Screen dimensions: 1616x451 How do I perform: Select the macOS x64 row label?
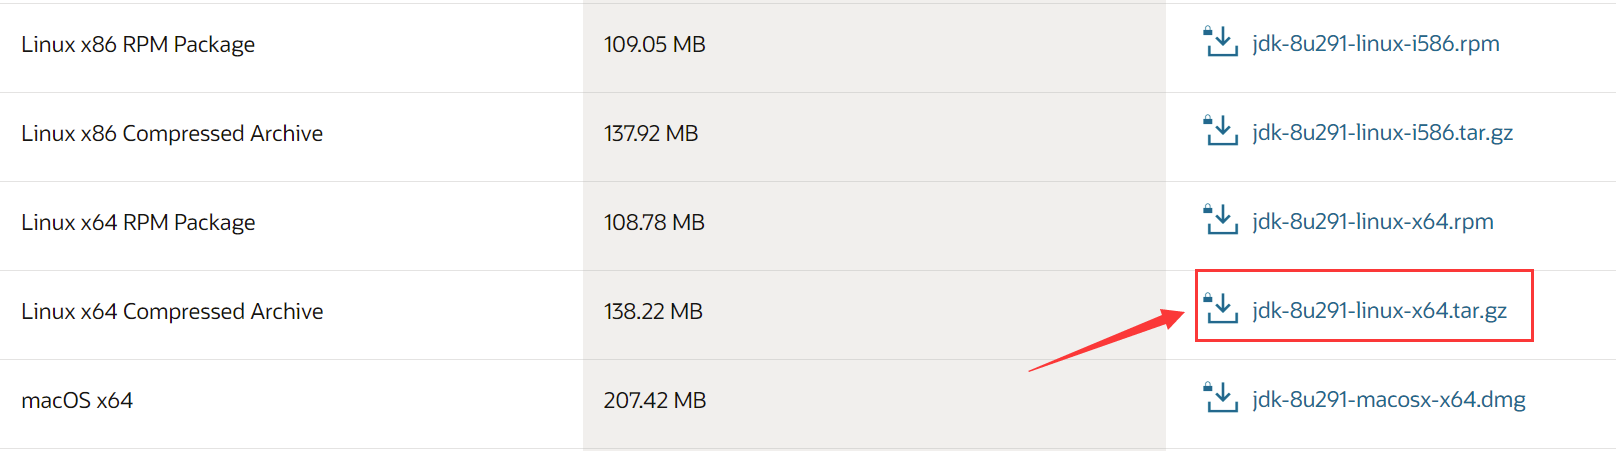pos(77,400)
